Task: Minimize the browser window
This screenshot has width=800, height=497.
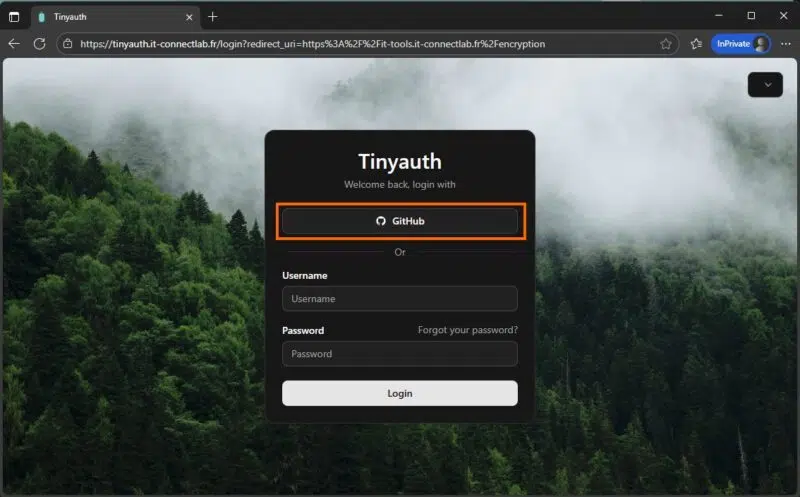Action: pyautogui.click(x=719, y=16)
